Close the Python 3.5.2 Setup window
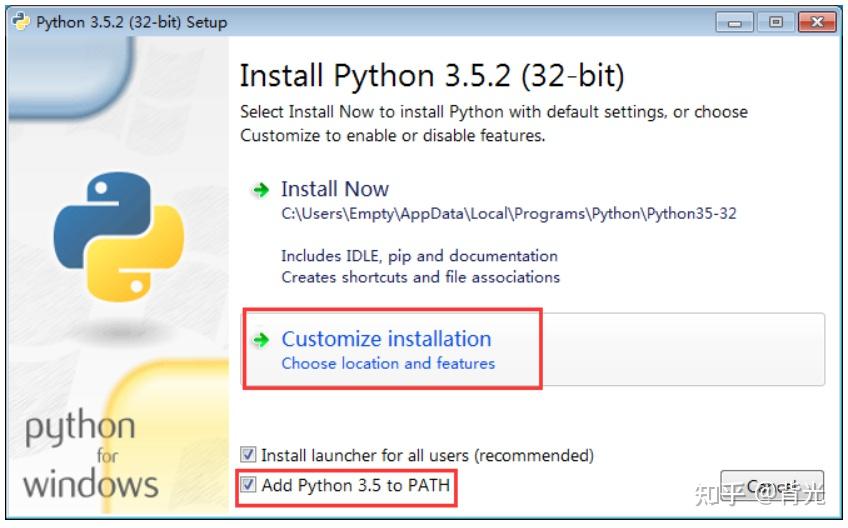Screen dimensions: 848x528 815,21
